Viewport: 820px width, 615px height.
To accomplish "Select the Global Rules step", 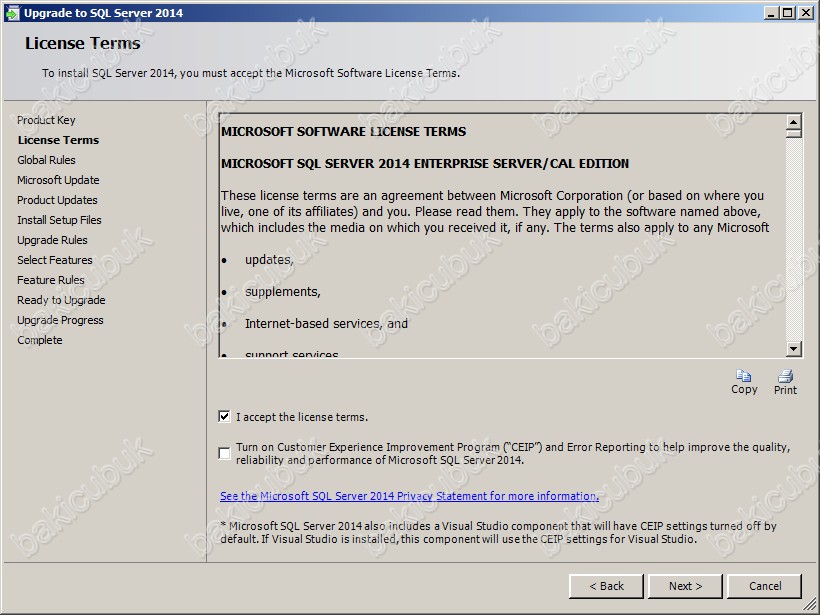I will (x=46, y=160).
